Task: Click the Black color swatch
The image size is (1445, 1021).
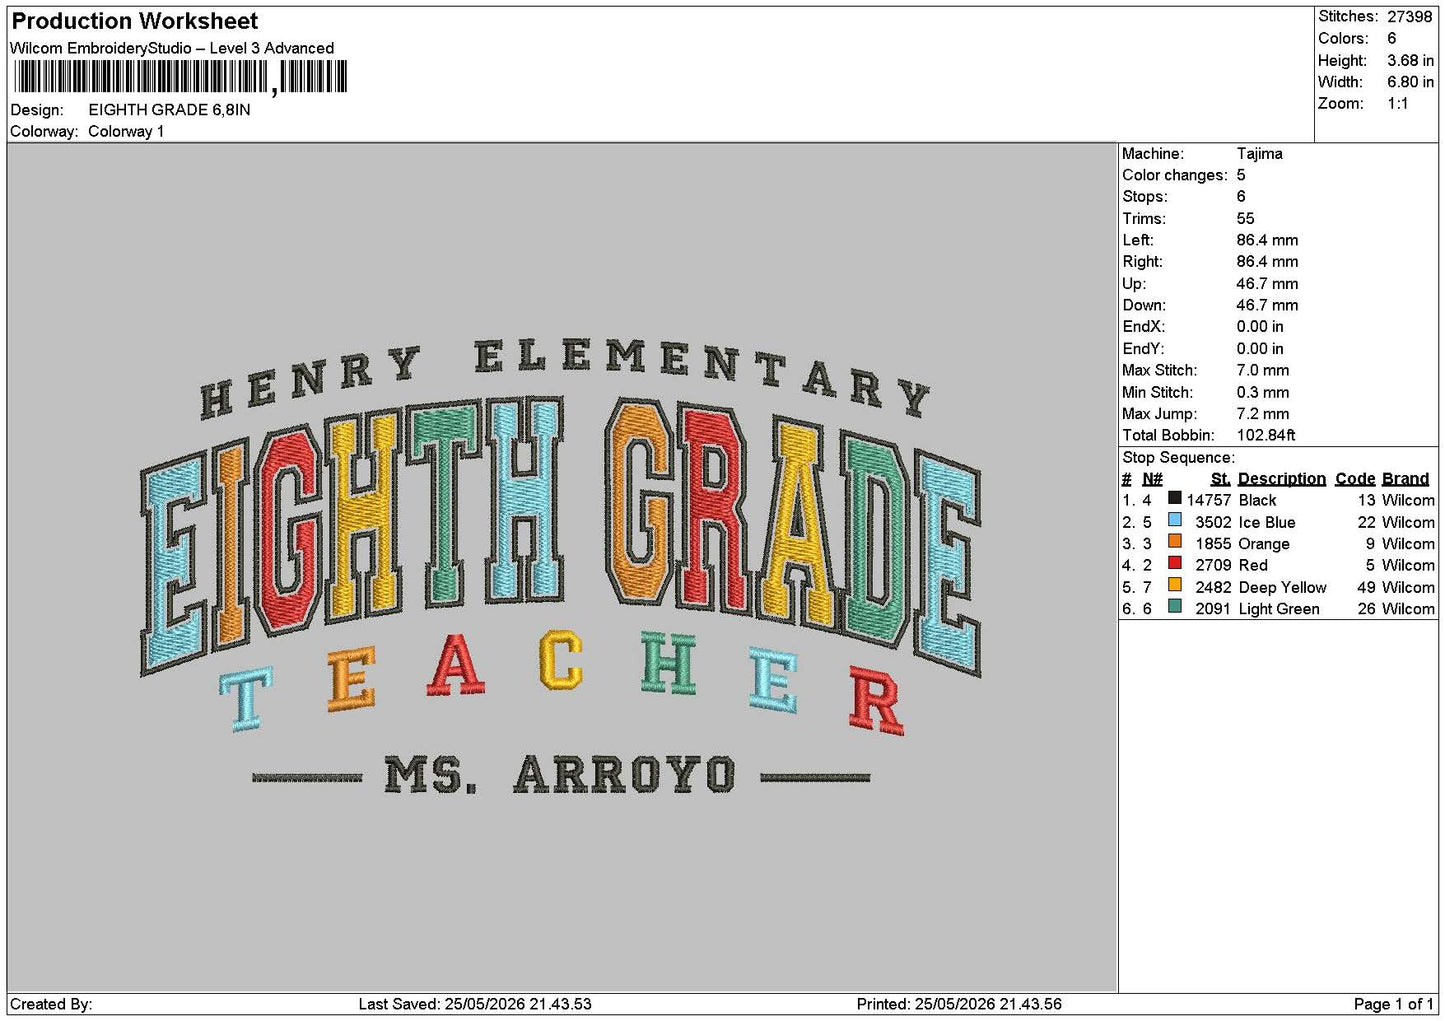Action: [1175, 499]
